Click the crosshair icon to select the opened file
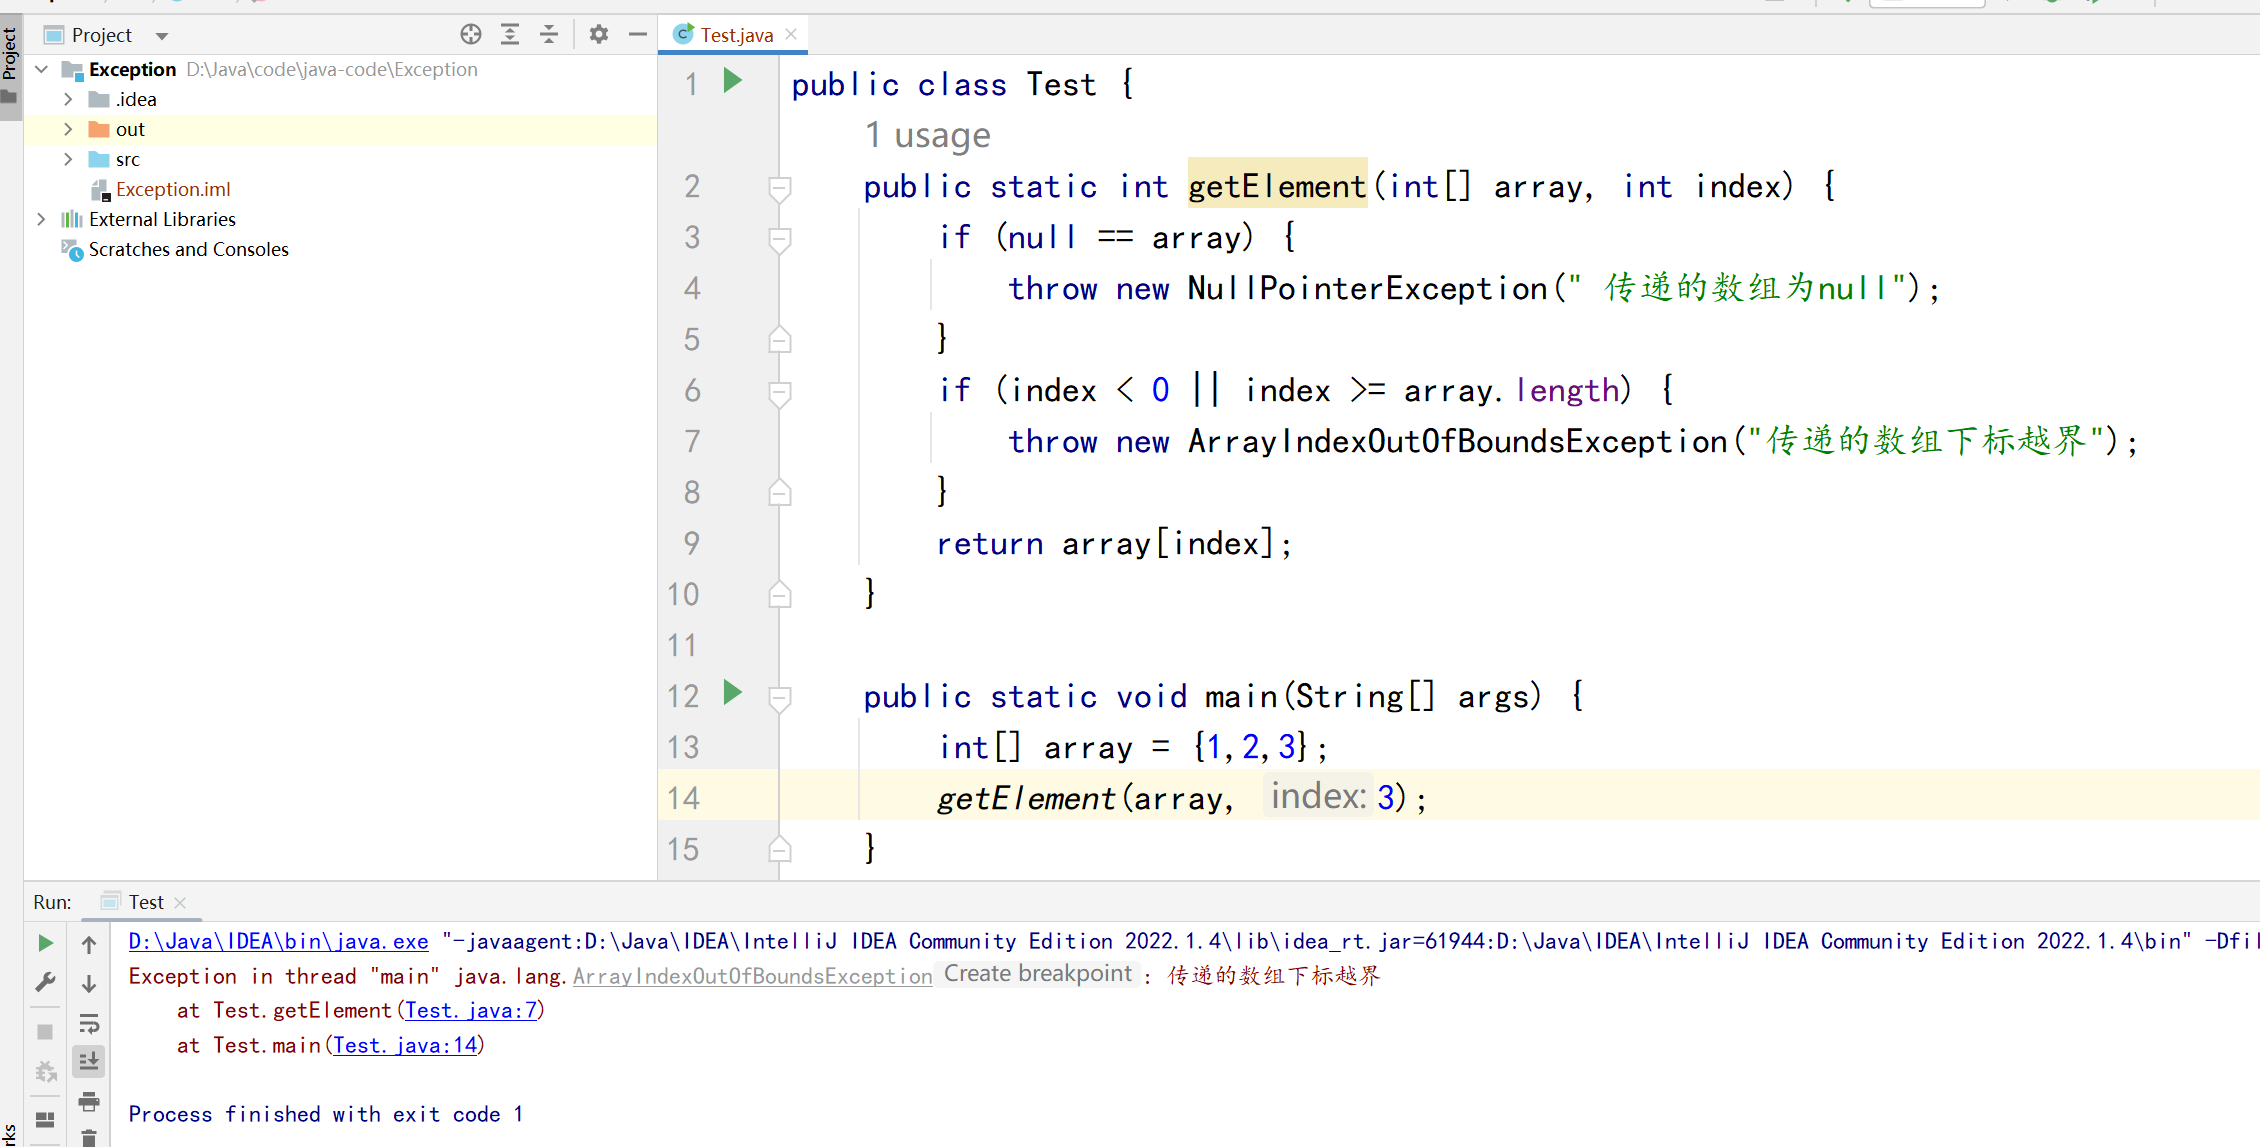This screenshot has height=1147, width=2260. click(471, 35)
